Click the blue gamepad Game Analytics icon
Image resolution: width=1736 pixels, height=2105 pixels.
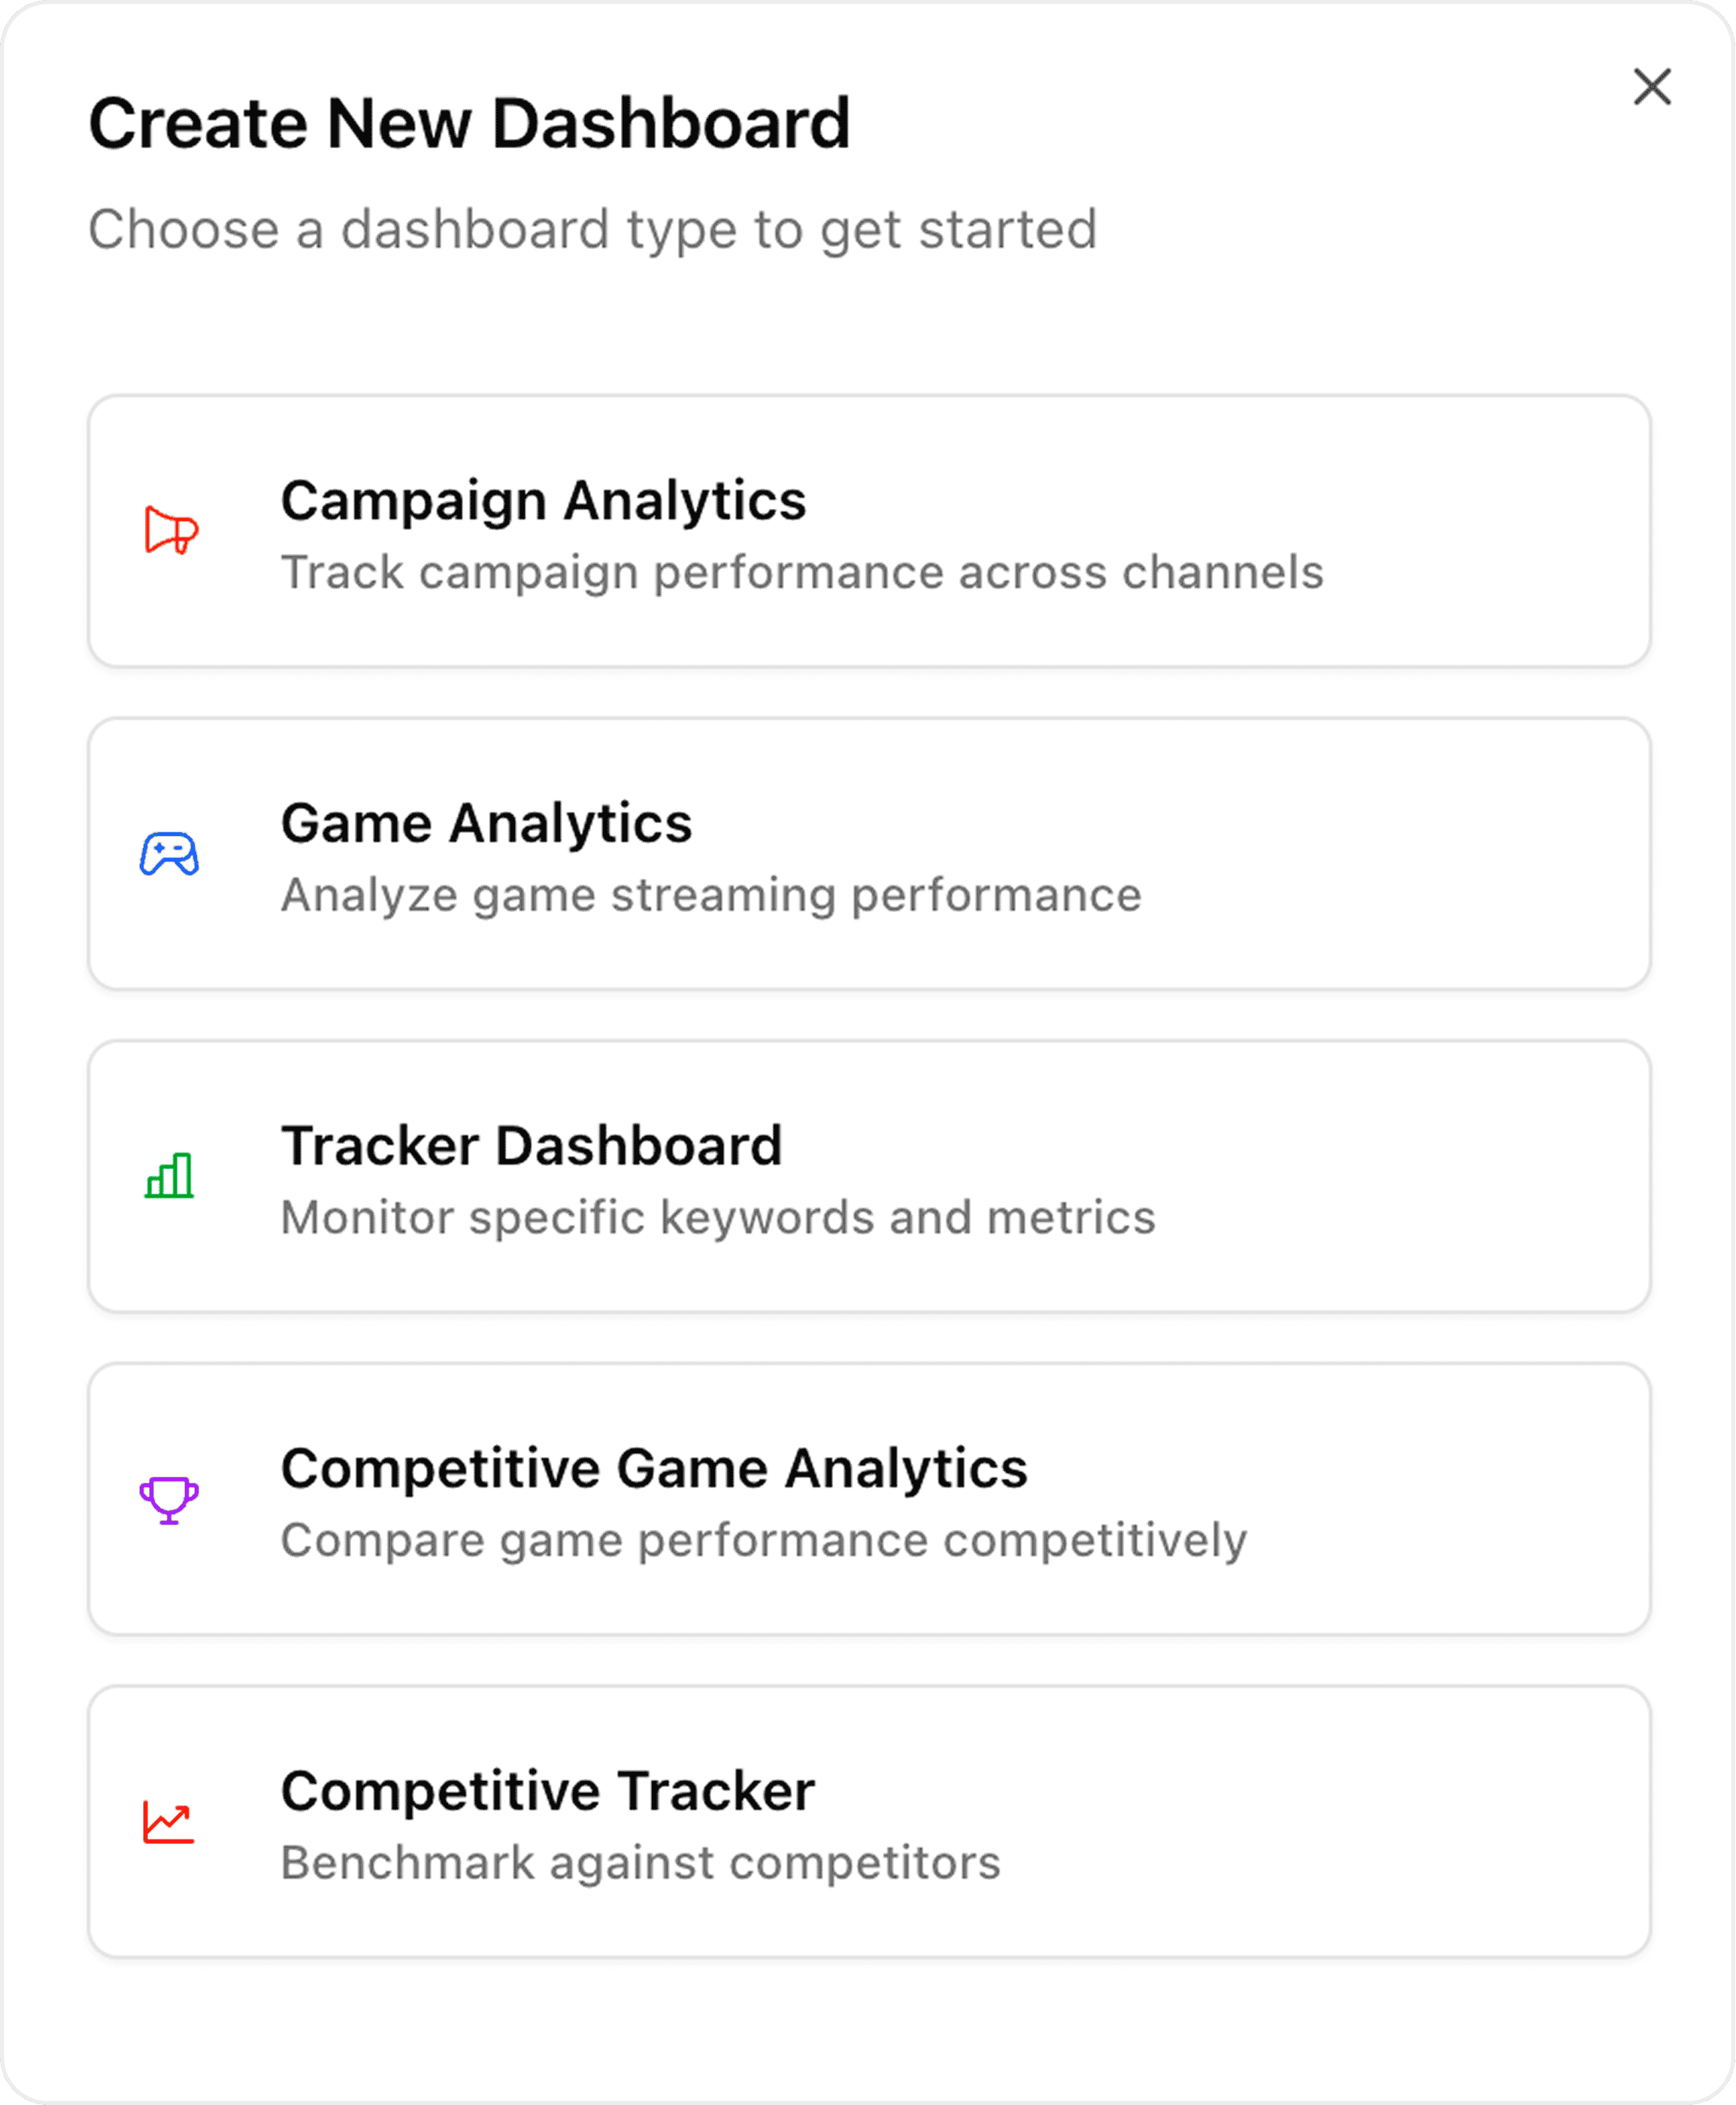(170, 855)
